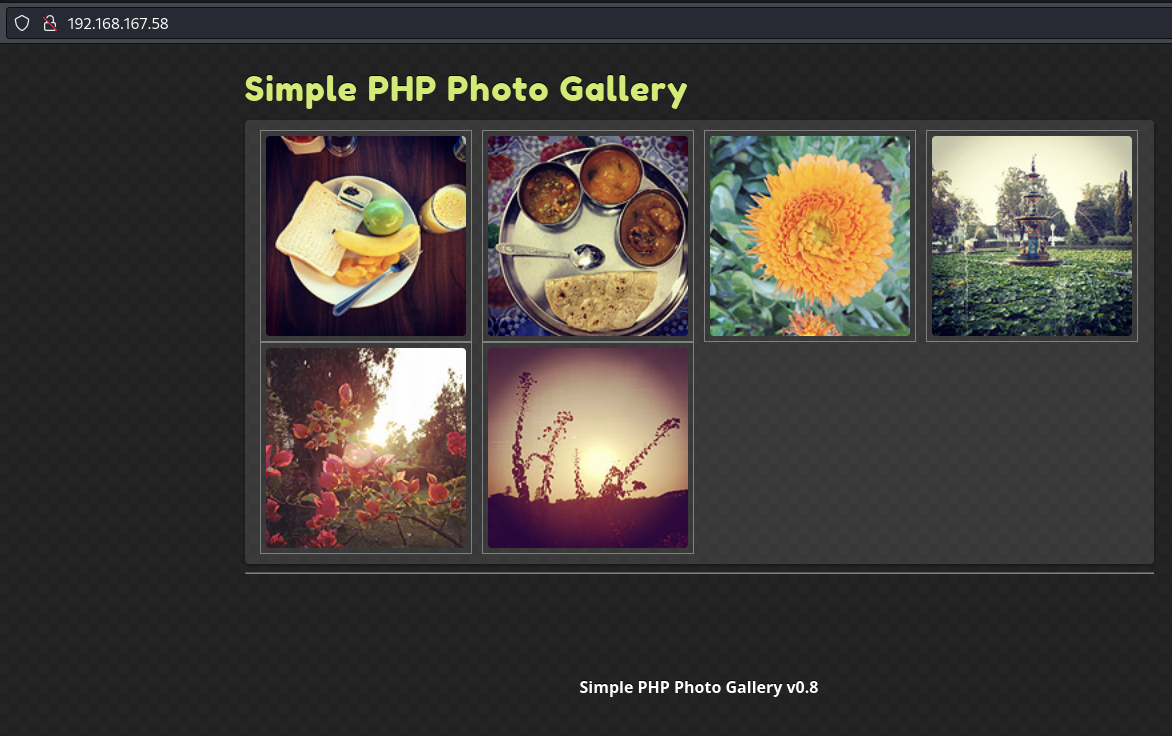Screen dimensions: 1172x736
Task: Open the garden fountain photo thumbnail
Action: tap(1032, 236)
